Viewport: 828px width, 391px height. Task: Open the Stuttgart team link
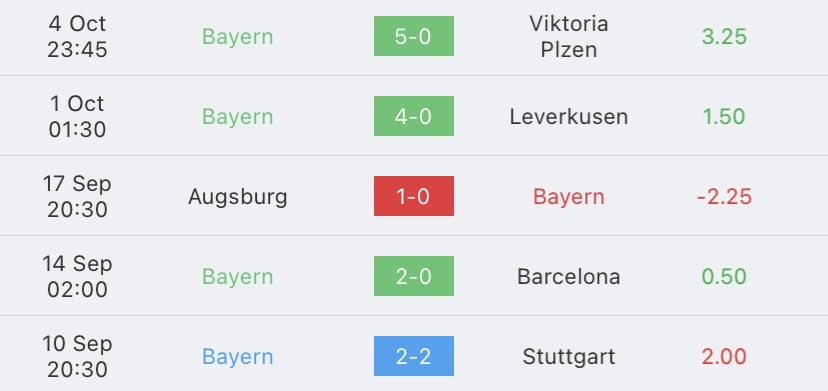[x=569, y=357]
